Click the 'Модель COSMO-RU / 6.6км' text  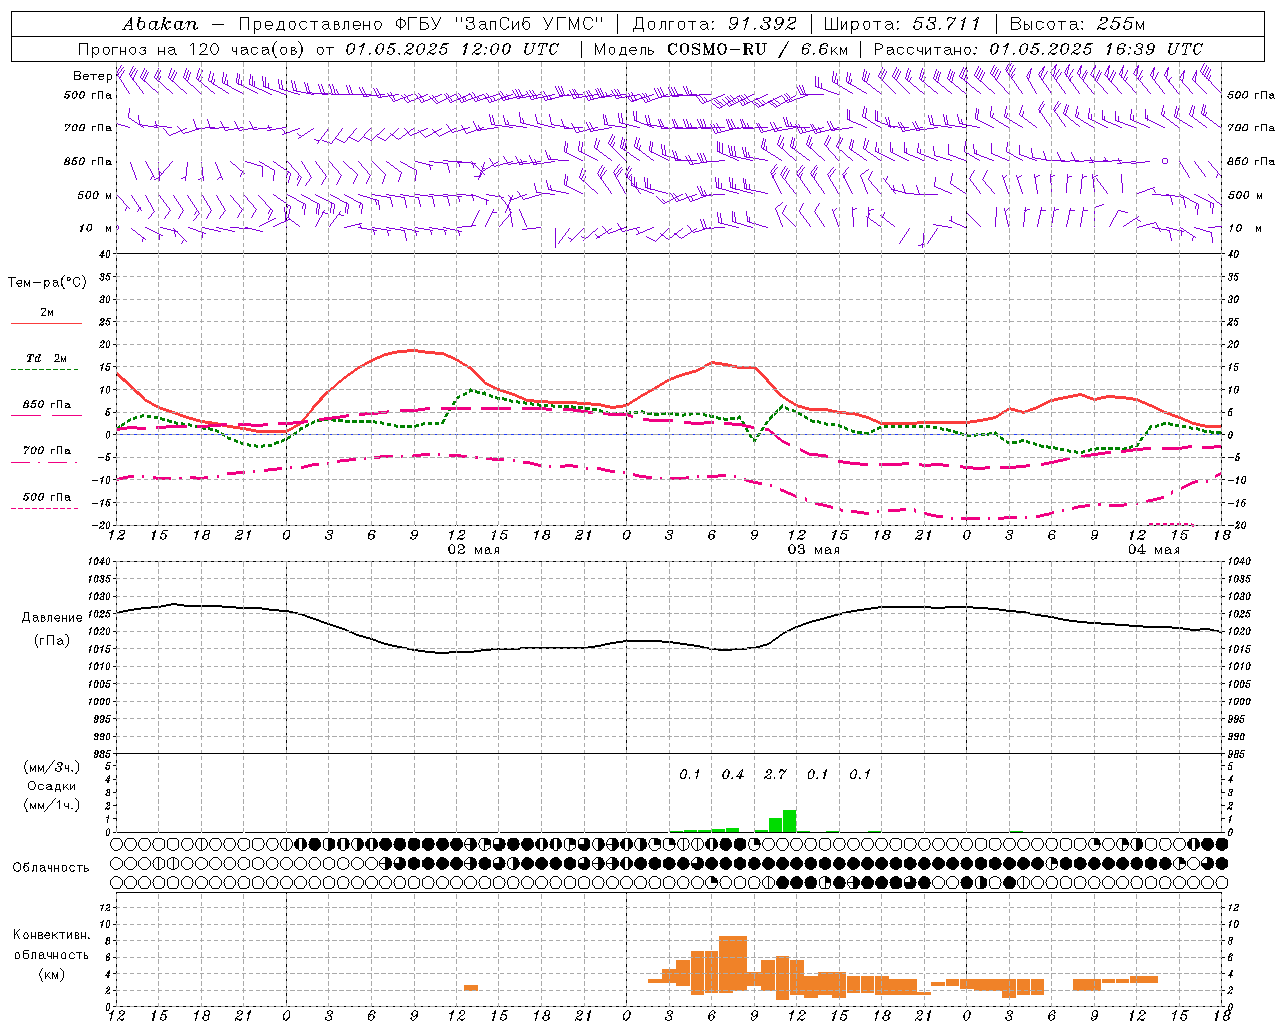point(721,49)
